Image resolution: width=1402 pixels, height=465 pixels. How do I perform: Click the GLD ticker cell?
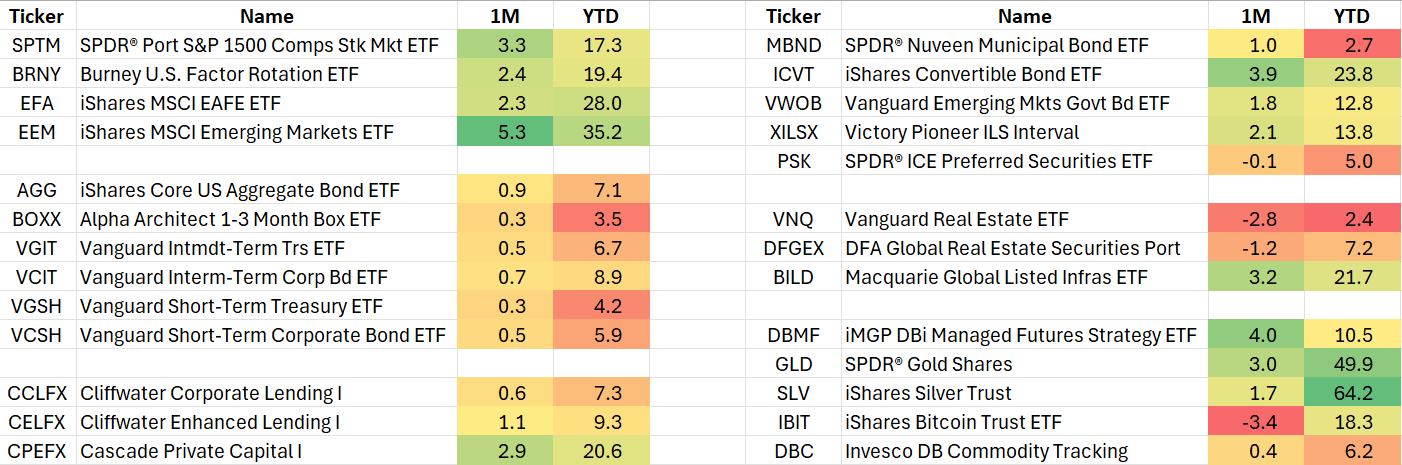[793, 364]
